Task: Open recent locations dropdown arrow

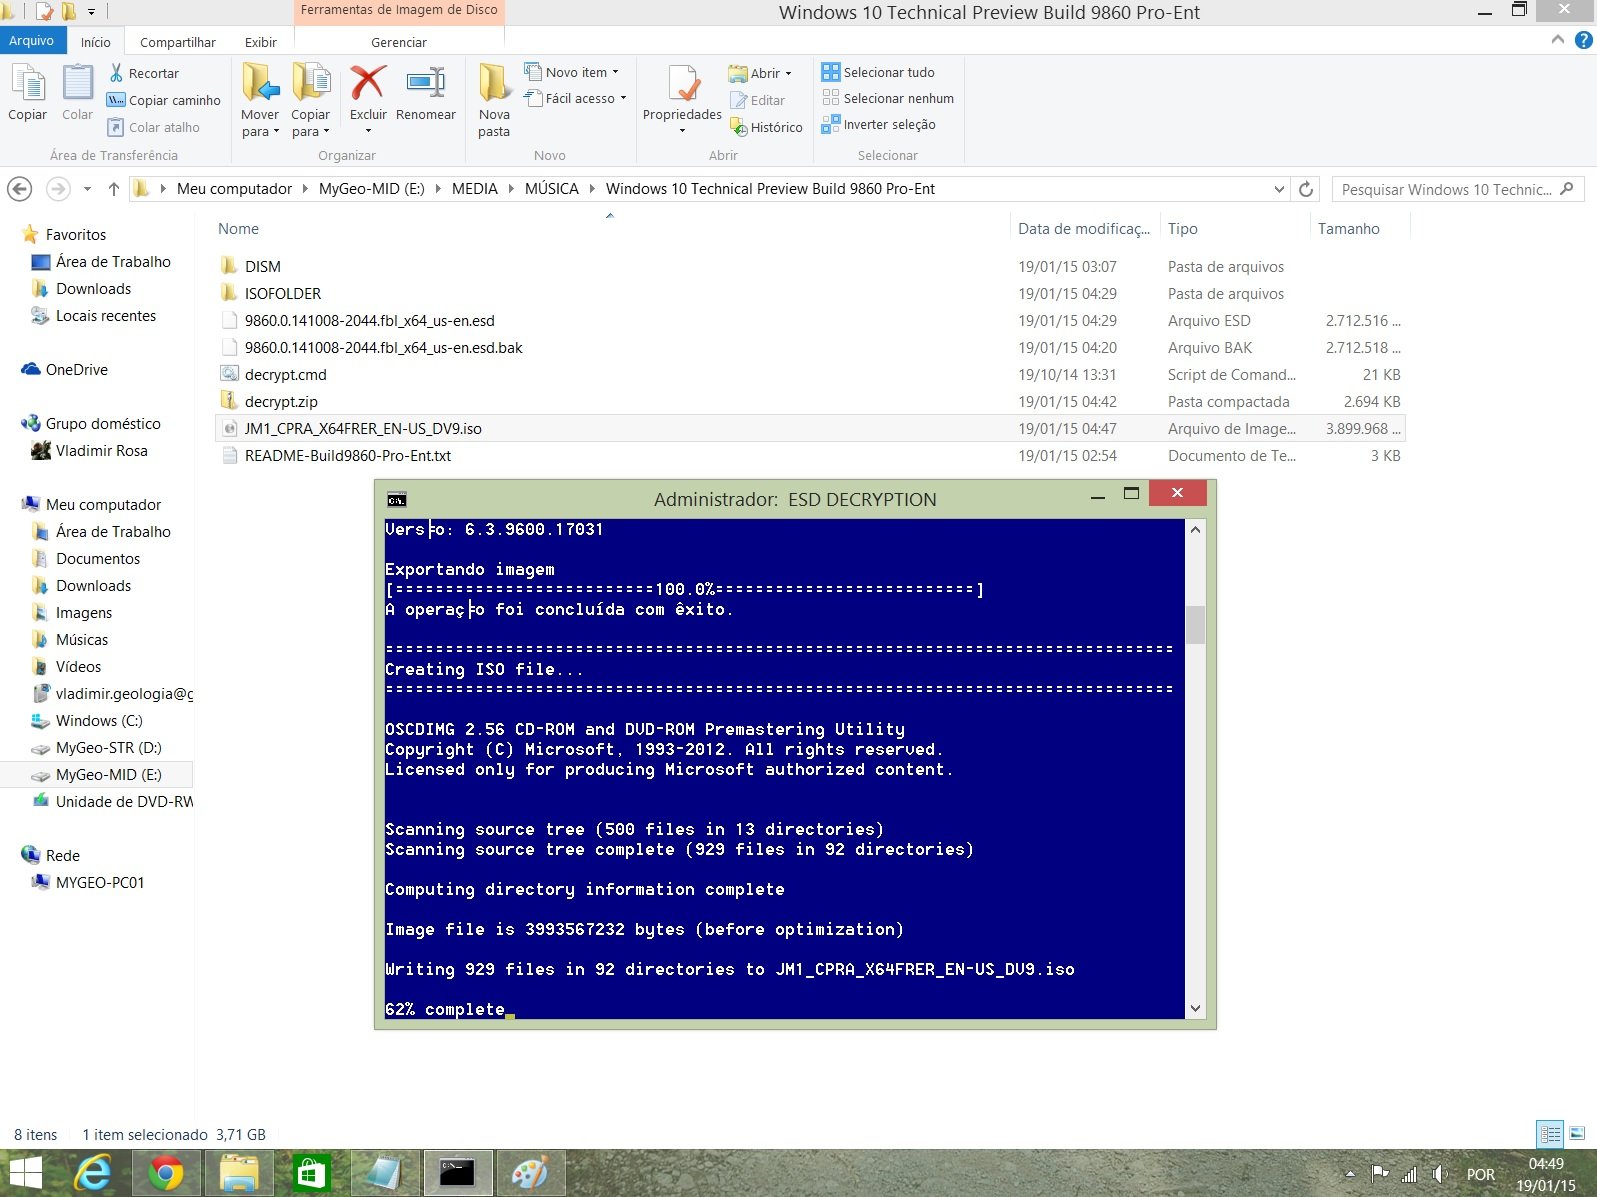Action: (87, 189)
